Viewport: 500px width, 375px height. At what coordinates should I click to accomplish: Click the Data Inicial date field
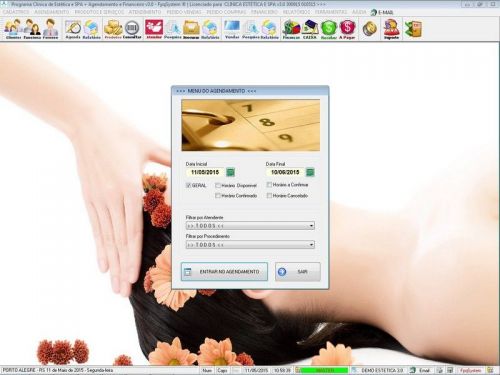click(205, 172)
